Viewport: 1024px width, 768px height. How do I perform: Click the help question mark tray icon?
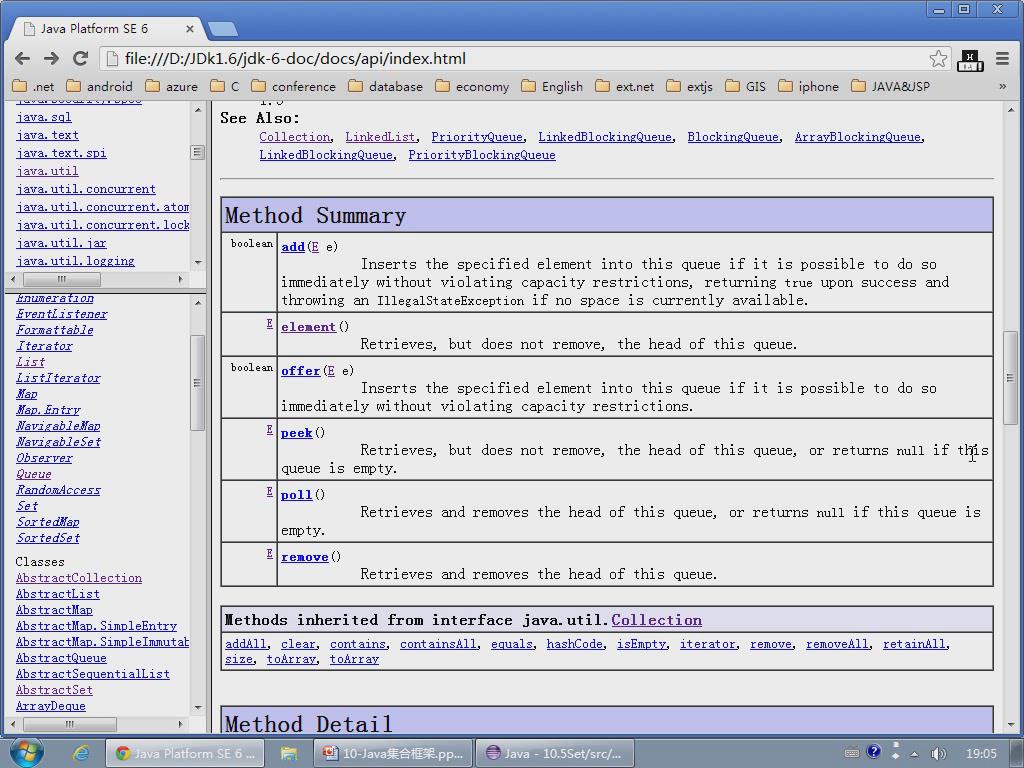pyautogui.click(x=873, y=752)
